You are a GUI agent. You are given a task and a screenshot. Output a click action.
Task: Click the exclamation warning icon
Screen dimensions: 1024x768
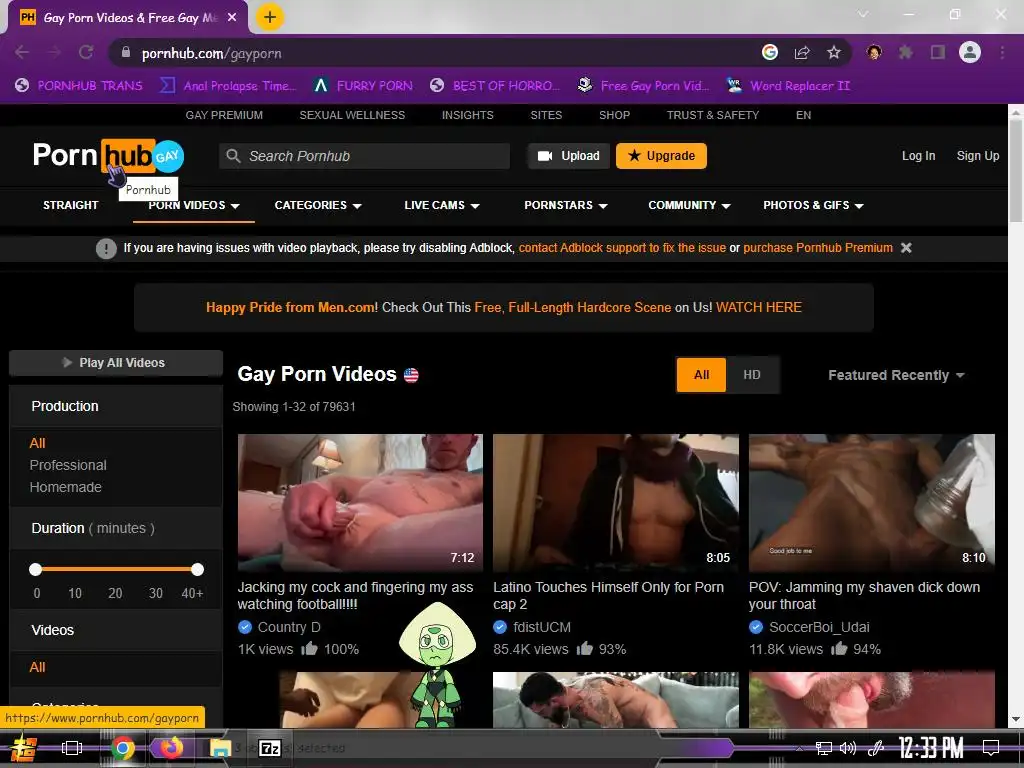point(106,248)
